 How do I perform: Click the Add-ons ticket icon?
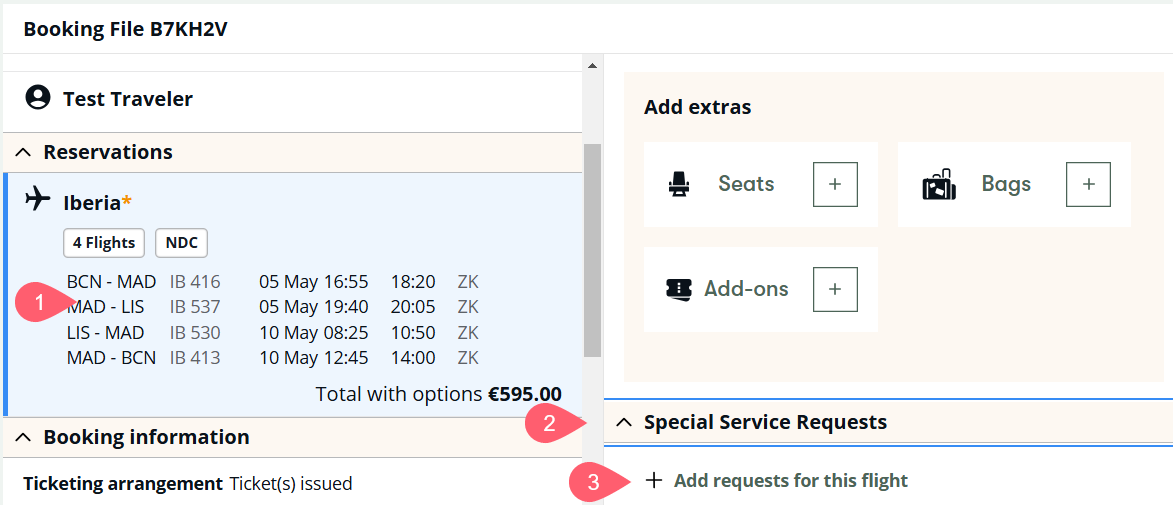pyautogui.click(x=679, y=289)
